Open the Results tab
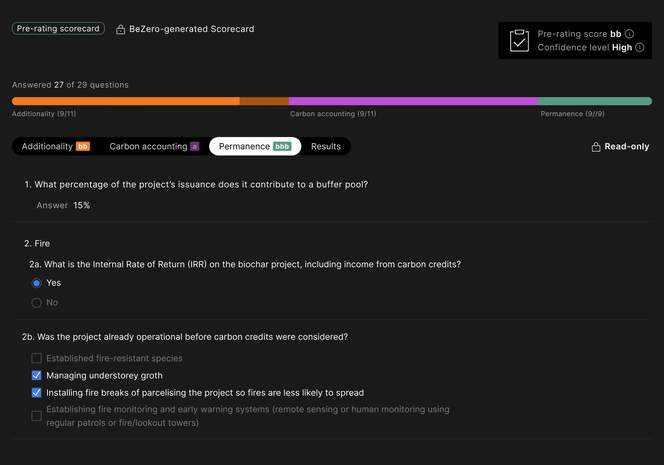Screen dimensions: 664x465 (x=326, y=147)
